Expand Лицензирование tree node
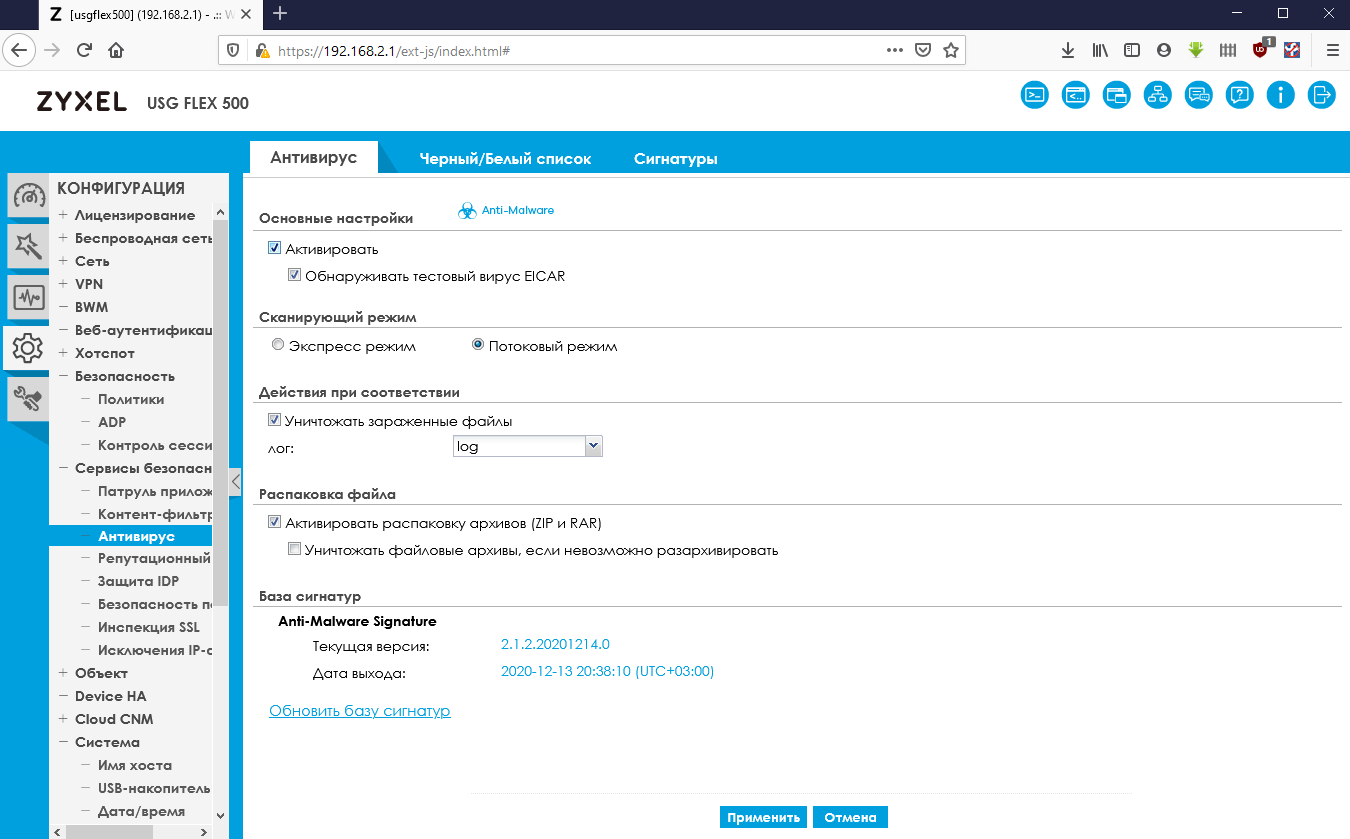This screenshot has width=1350, height=839. click(x=63, y=215)
